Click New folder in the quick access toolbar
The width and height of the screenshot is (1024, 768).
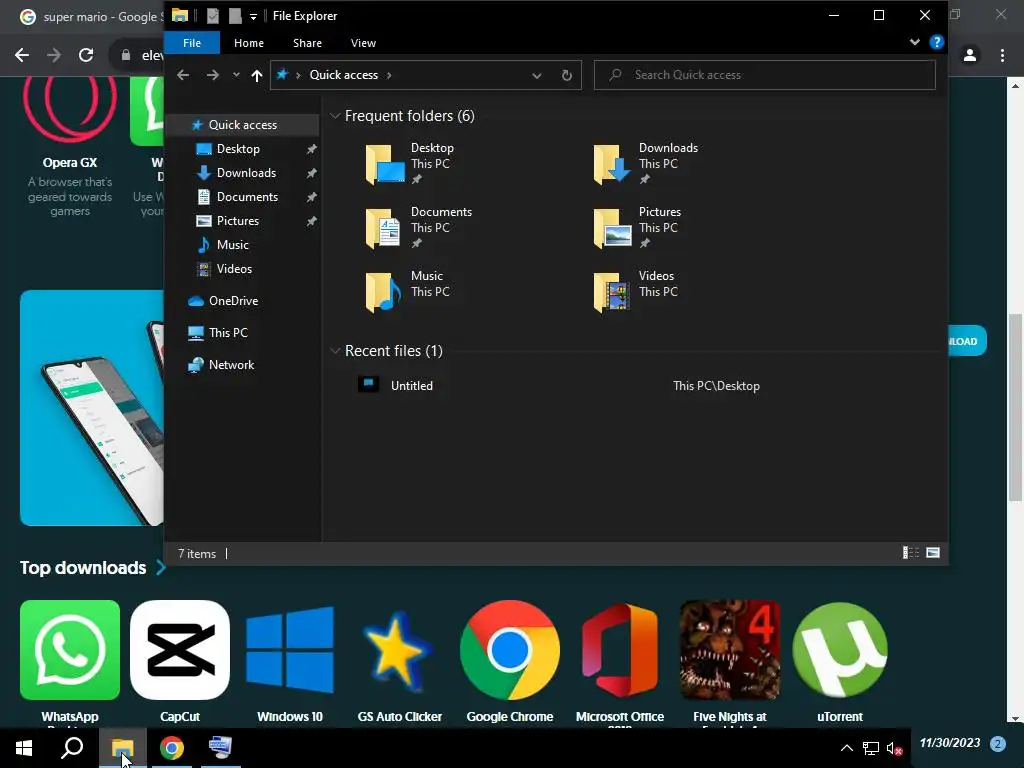235,16
